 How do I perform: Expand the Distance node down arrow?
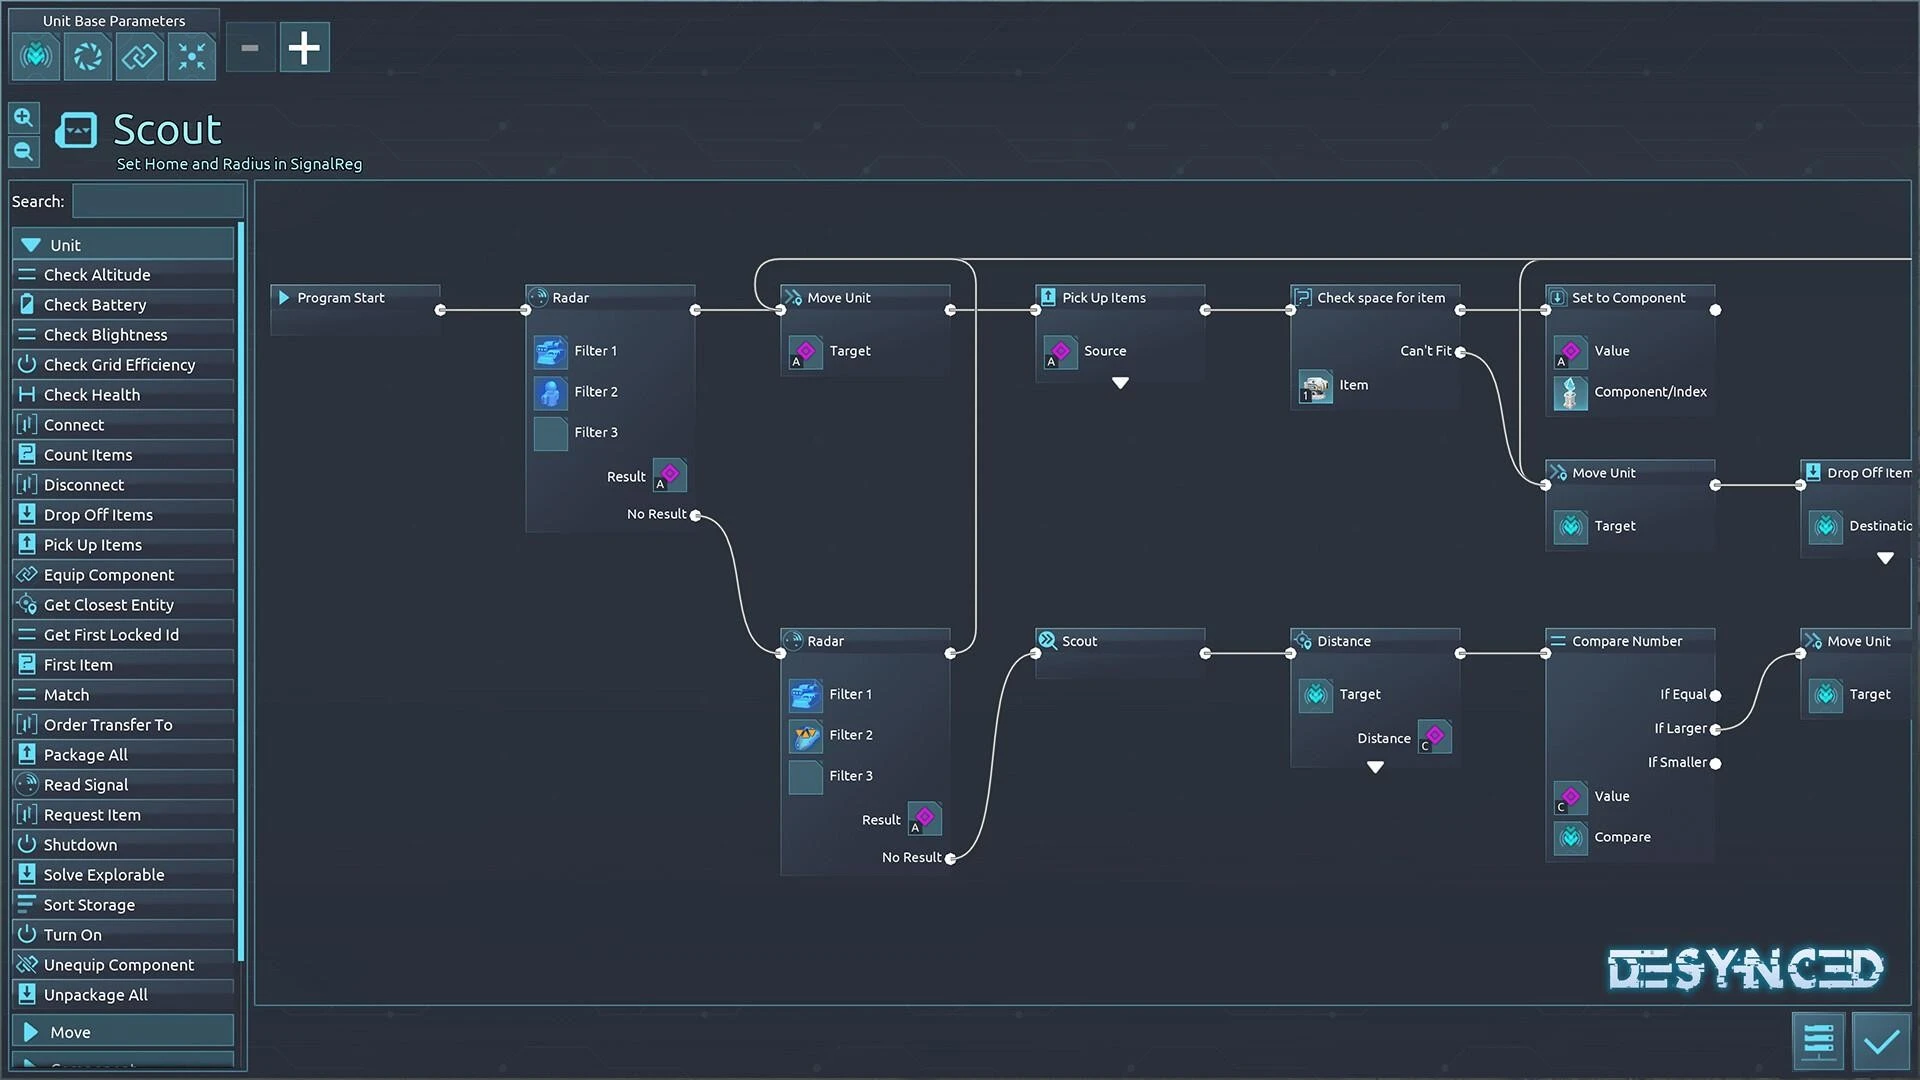pyautogui.click(x=1375, y=767)
